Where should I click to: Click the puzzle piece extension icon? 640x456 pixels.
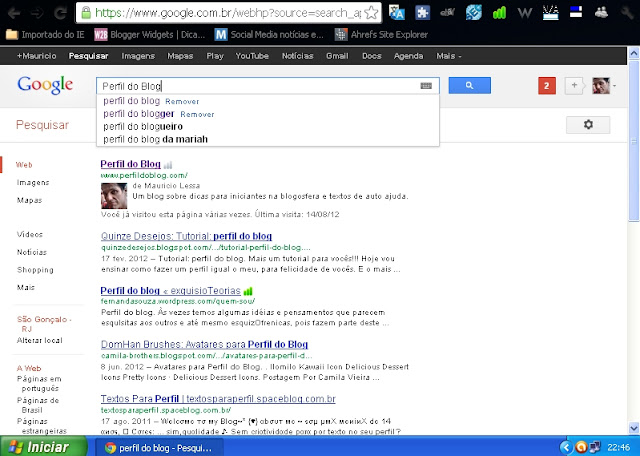coord(422,13)
